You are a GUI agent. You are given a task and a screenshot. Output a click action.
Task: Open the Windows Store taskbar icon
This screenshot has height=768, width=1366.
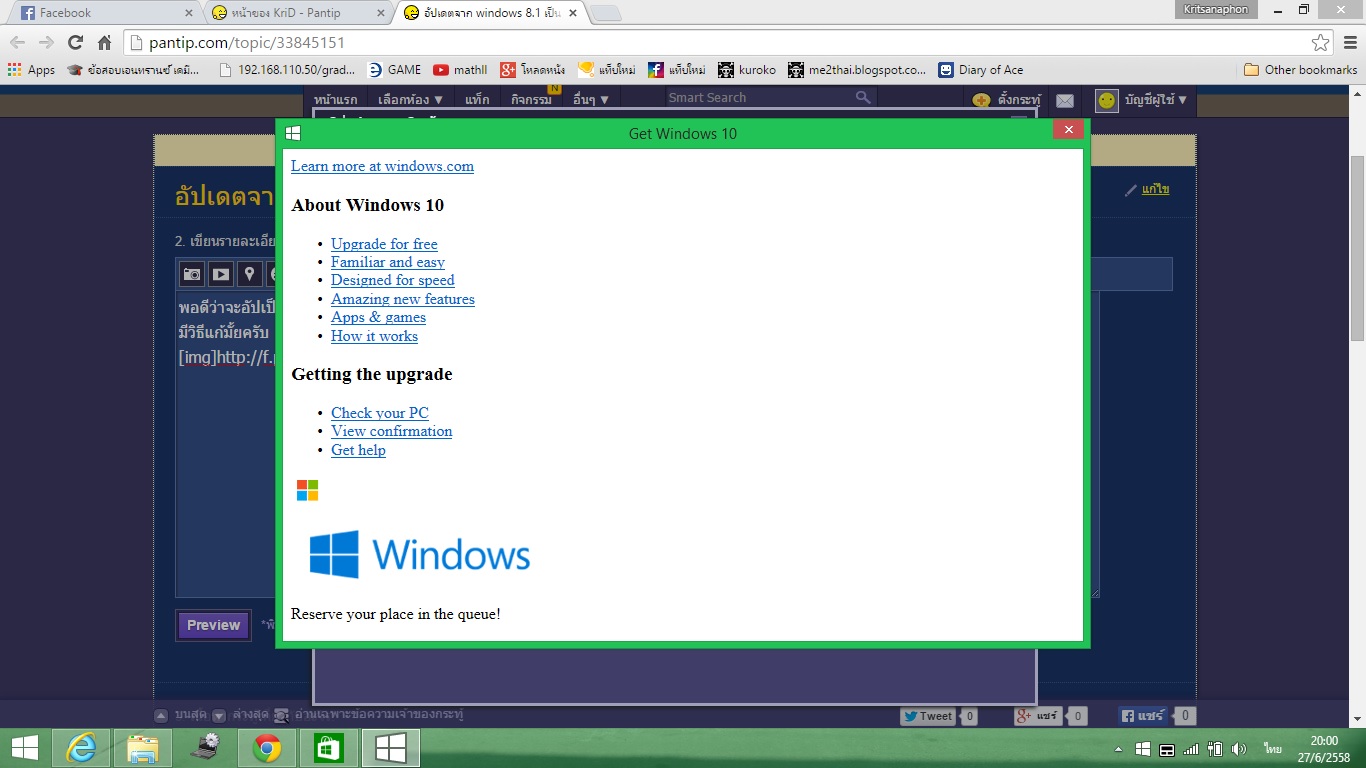(329, 748)
